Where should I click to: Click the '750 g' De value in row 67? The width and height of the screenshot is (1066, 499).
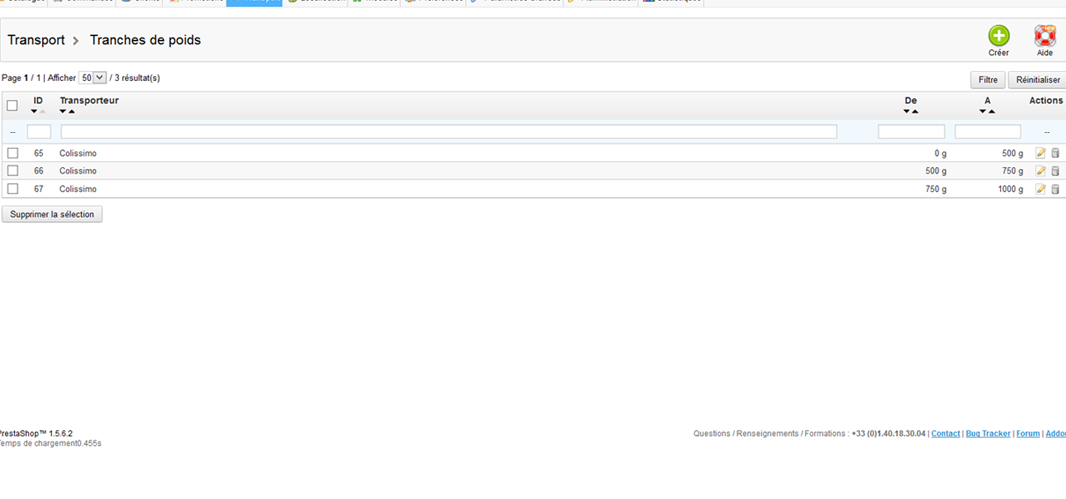[x=936, y=189]
